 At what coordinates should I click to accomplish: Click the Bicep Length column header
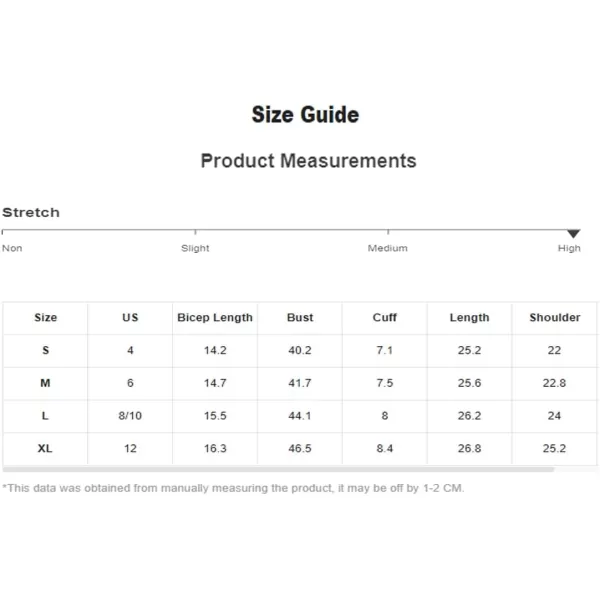click(215, 318)
